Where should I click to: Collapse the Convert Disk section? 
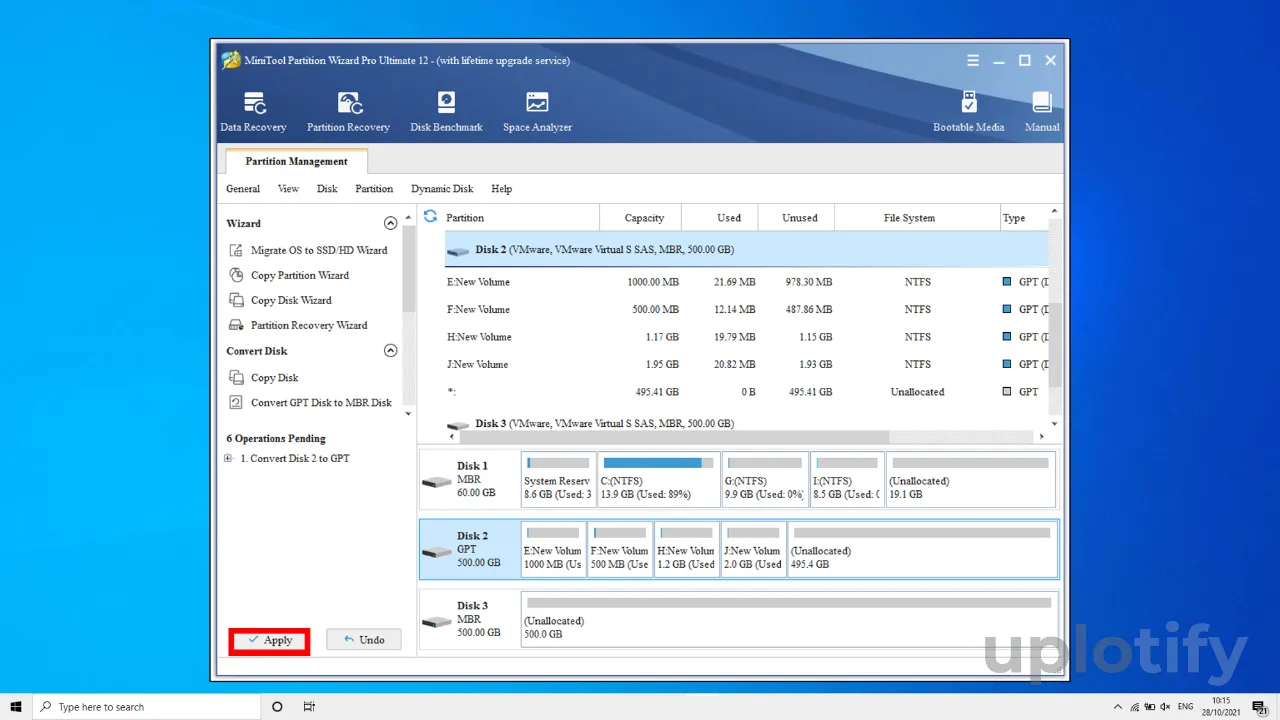[390, 351]
